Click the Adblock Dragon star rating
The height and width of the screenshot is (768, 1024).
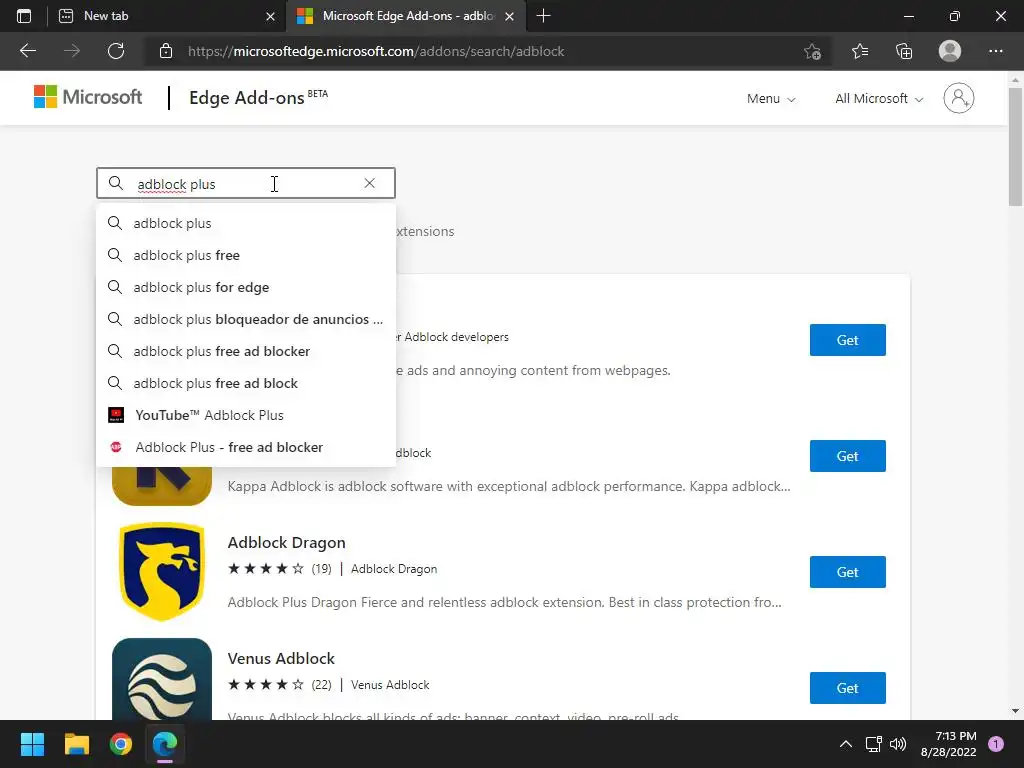pyautogui.click(x=266, y=569)
